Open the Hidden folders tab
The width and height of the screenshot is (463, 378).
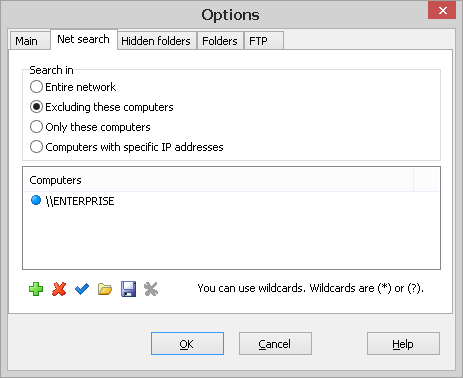point(156,41)
